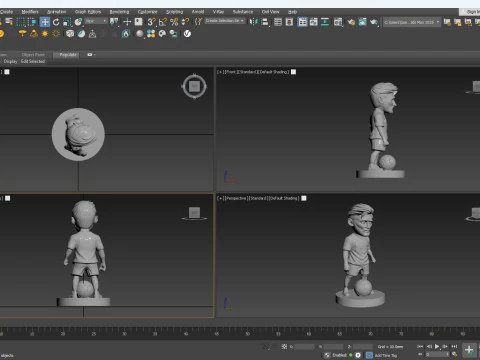Open Schematic View icon
This screenshot has height=360, width=480.
[325, 22]
